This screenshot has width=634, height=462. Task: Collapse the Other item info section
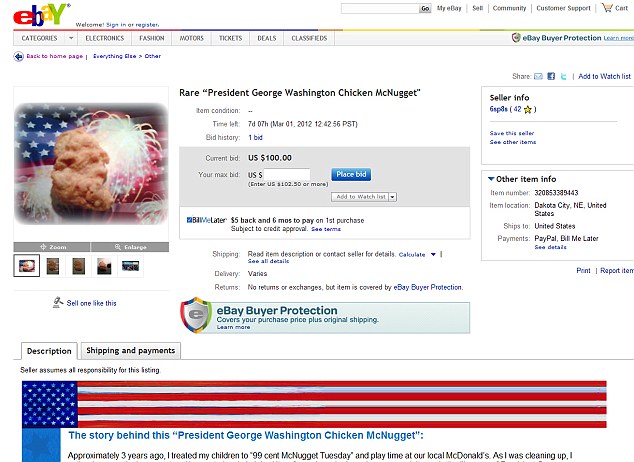point(491,179)
